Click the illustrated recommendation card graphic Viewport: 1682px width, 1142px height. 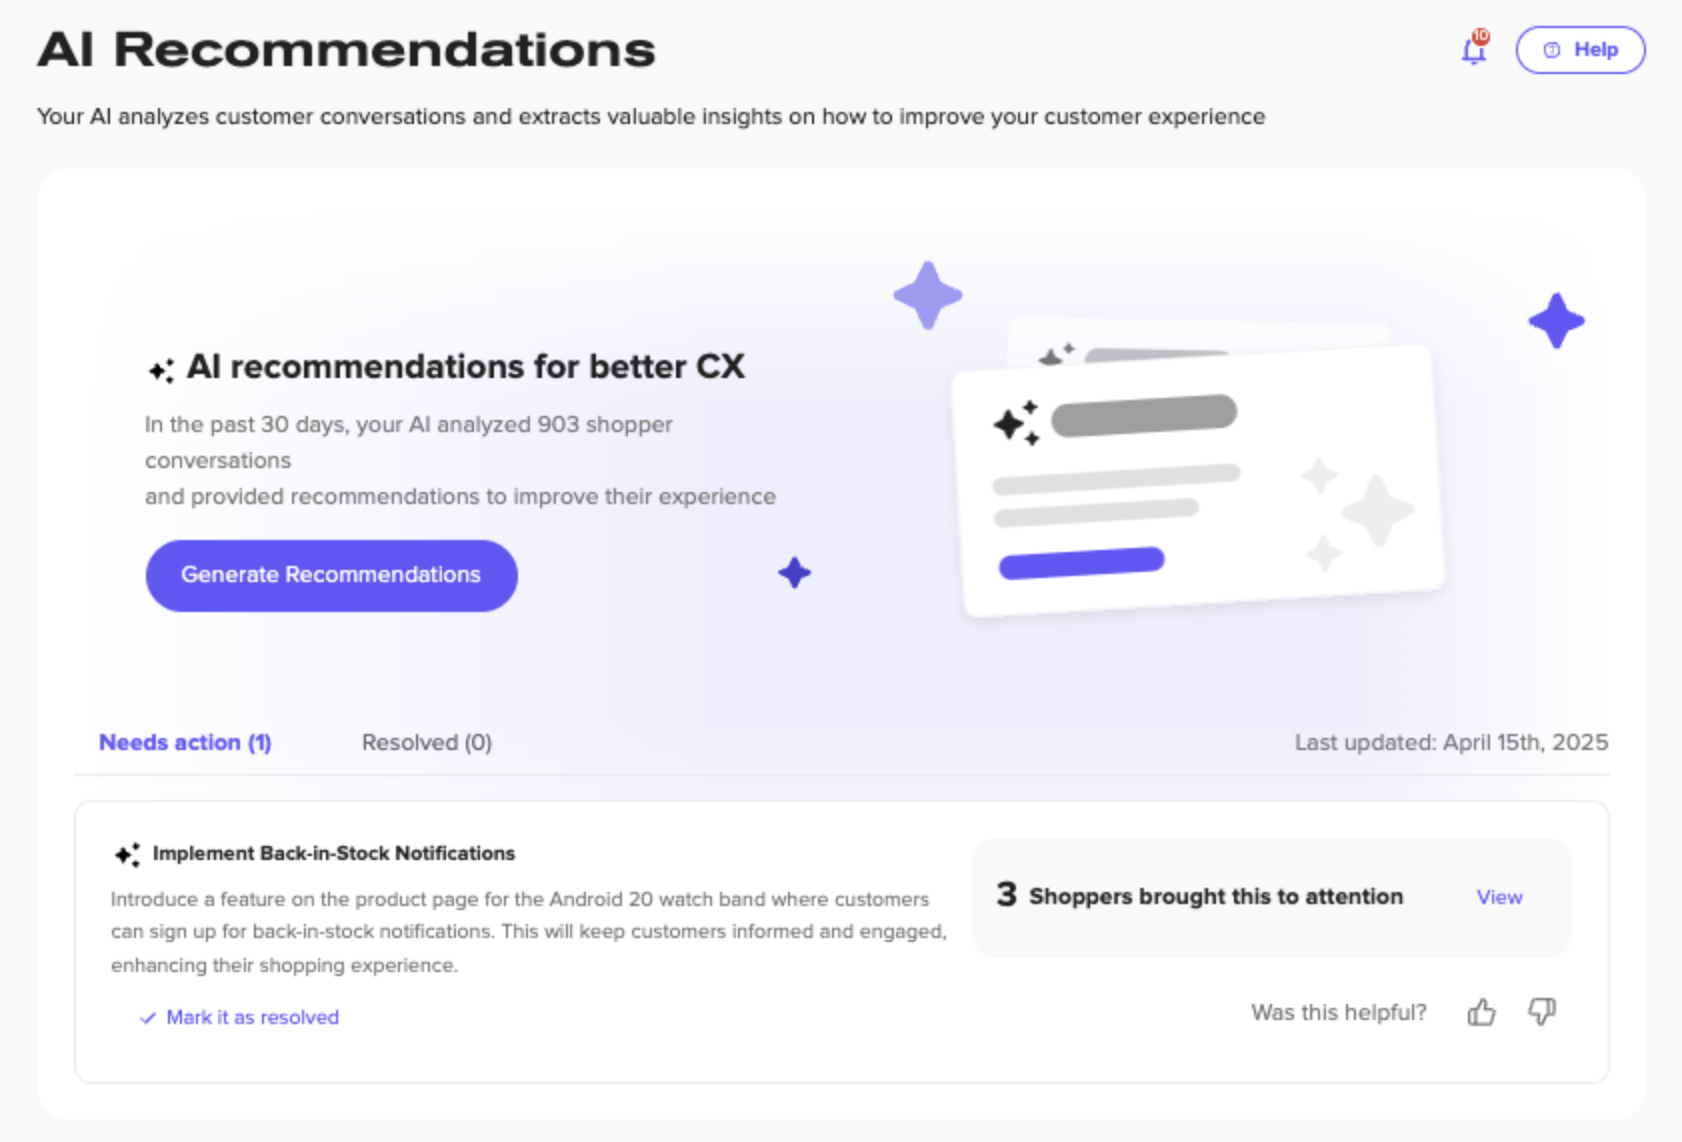(x=1198, y=480)
